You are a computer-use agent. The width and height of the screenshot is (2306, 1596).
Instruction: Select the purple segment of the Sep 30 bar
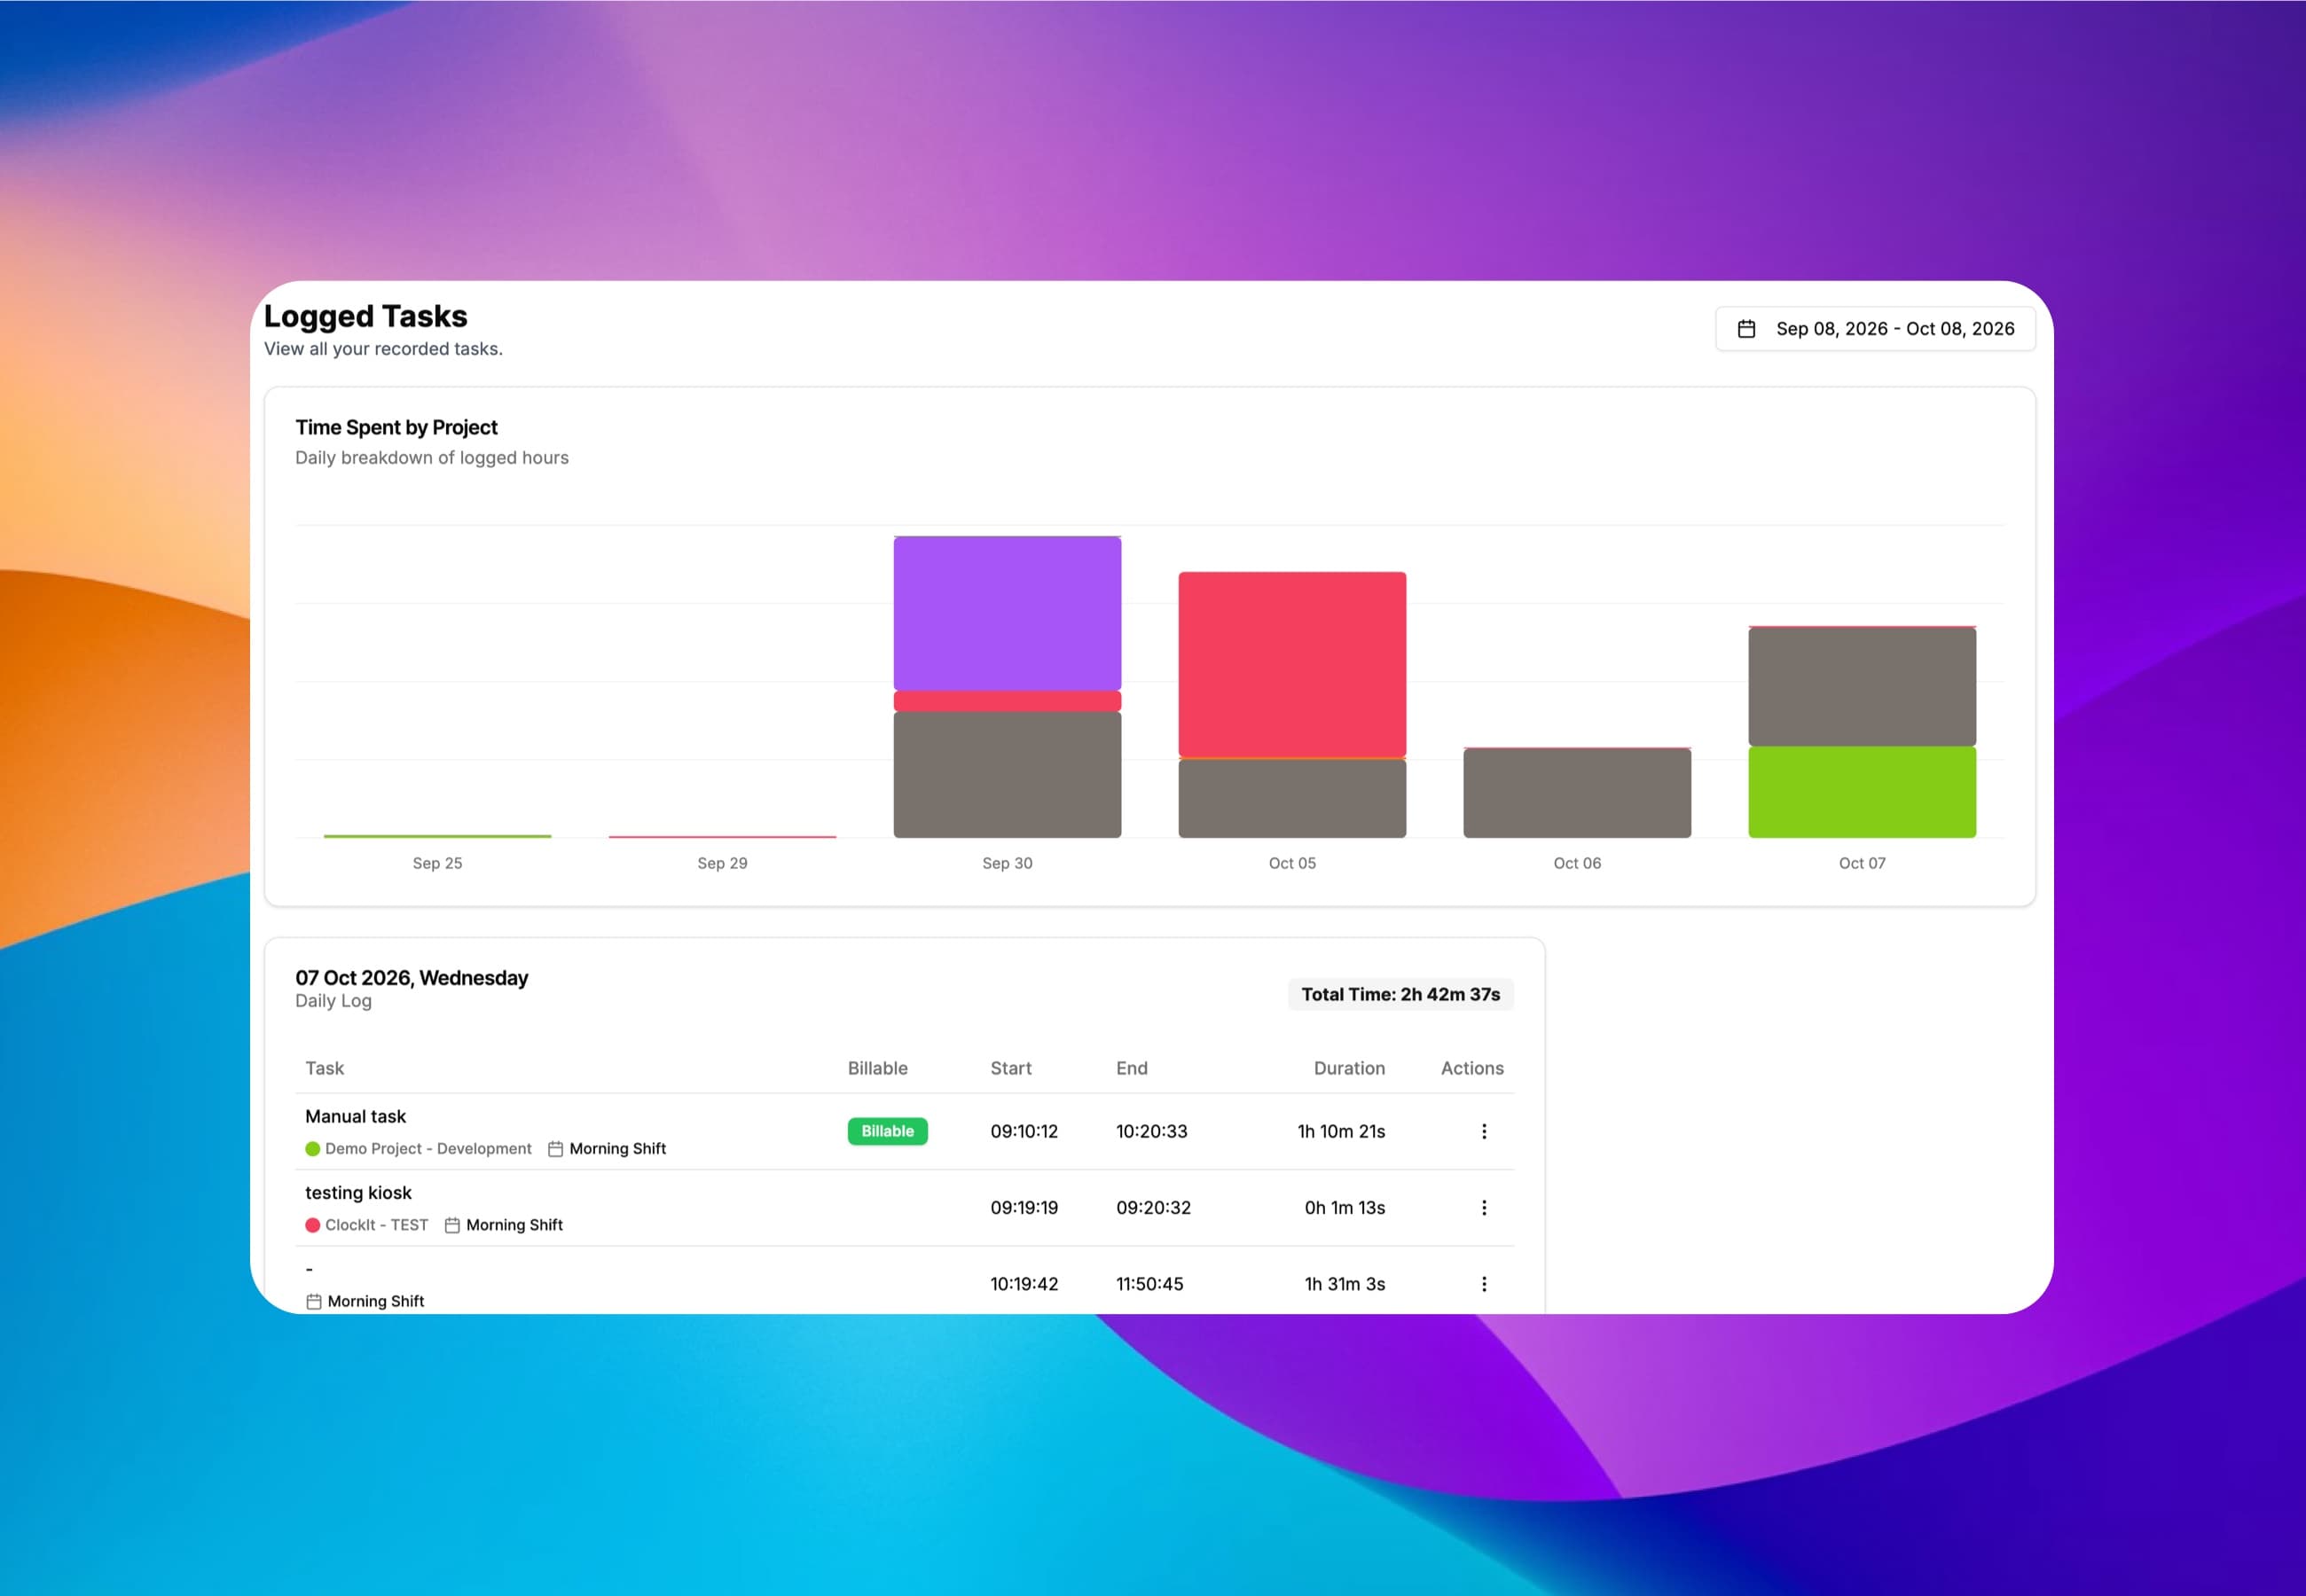pos(1007,613)
